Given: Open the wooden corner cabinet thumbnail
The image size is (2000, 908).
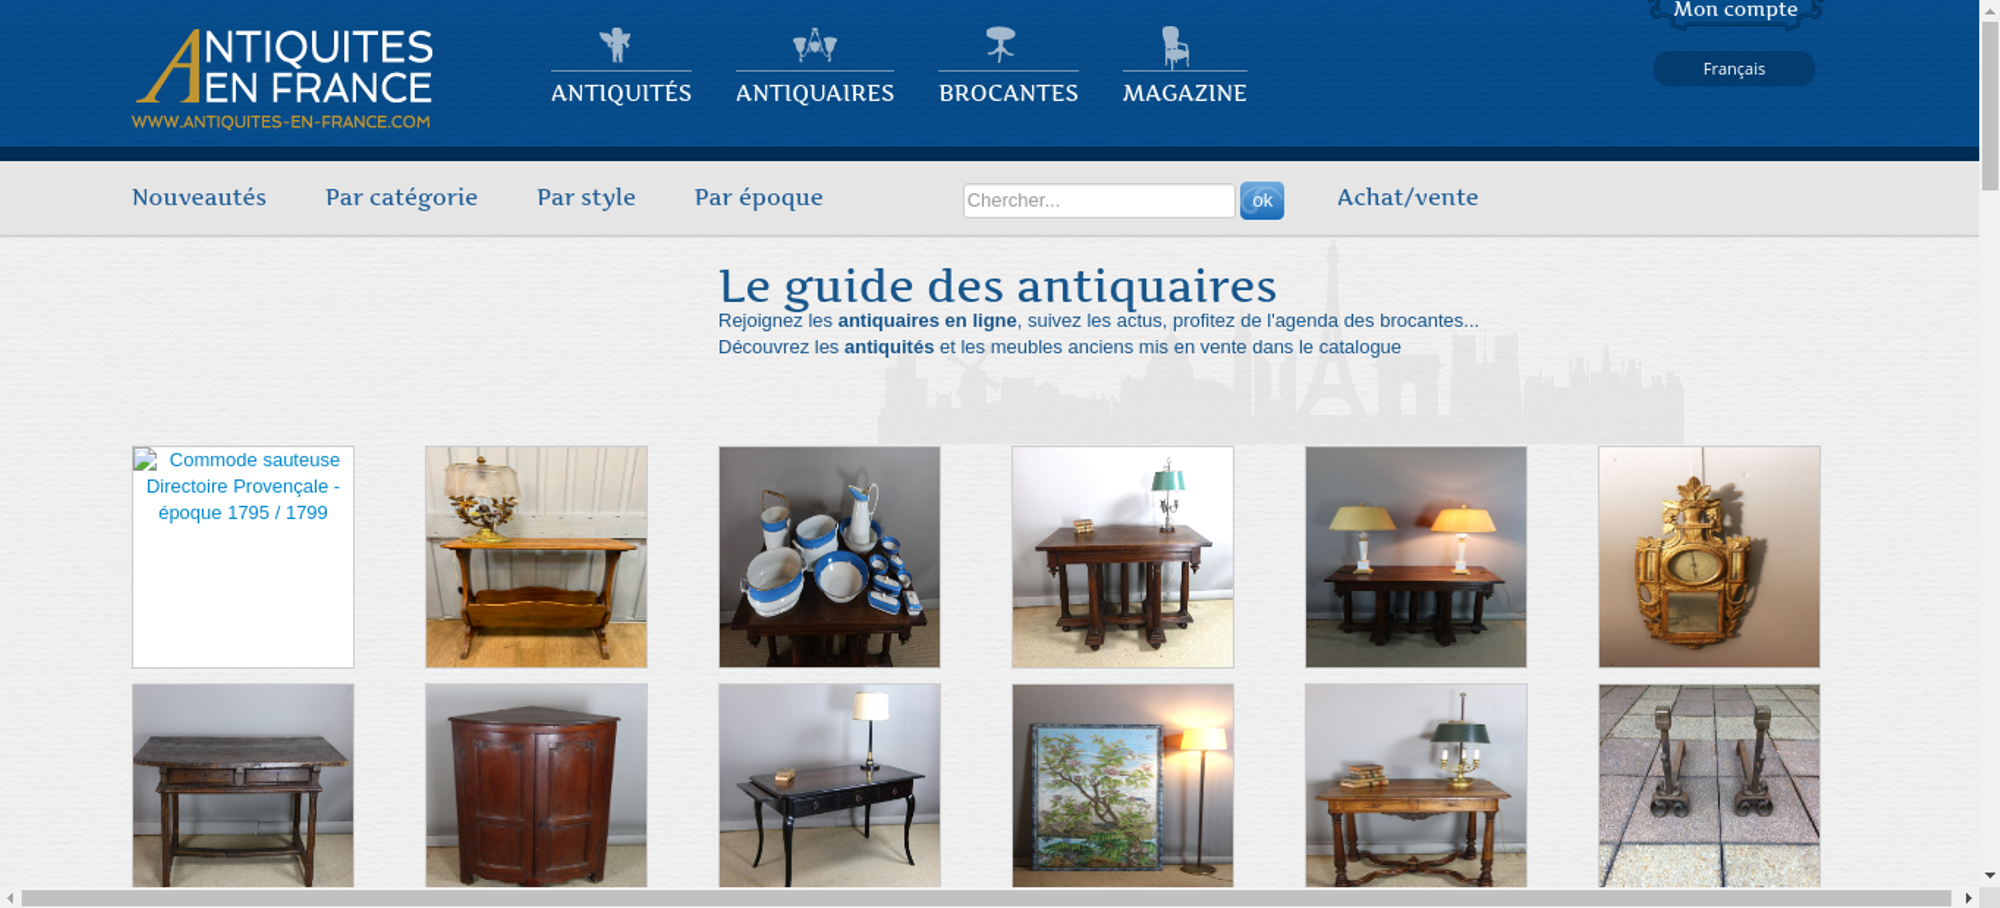Looking at the screenshot, I should 536,785.
